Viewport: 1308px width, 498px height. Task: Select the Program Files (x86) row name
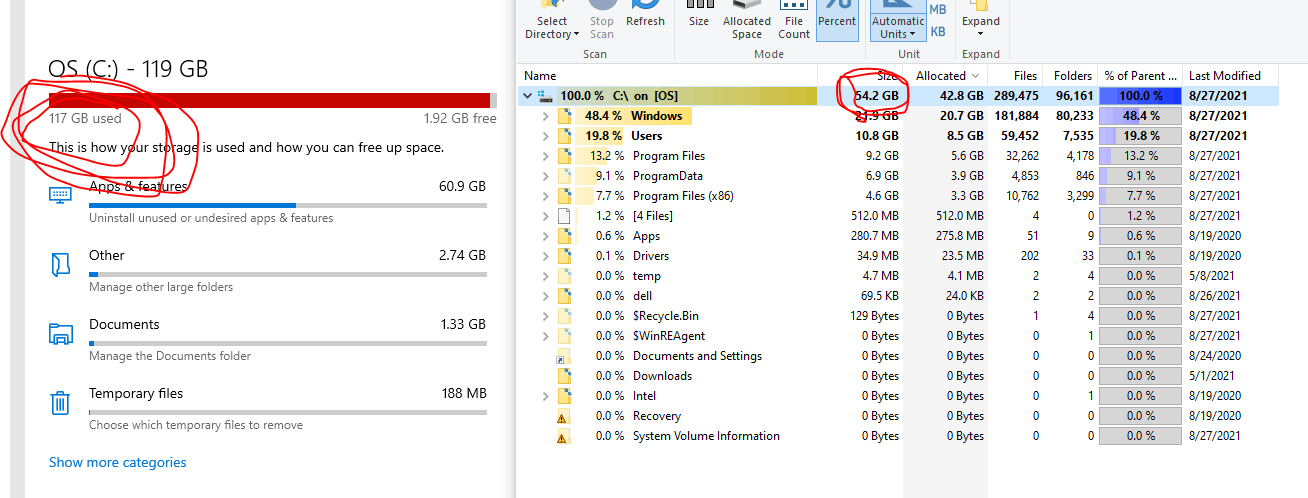(x=683, y=196)
